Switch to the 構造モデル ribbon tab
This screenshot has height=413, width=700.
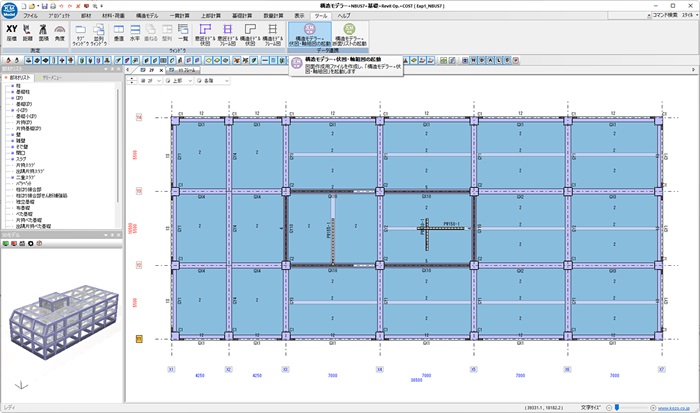point(141,17)
